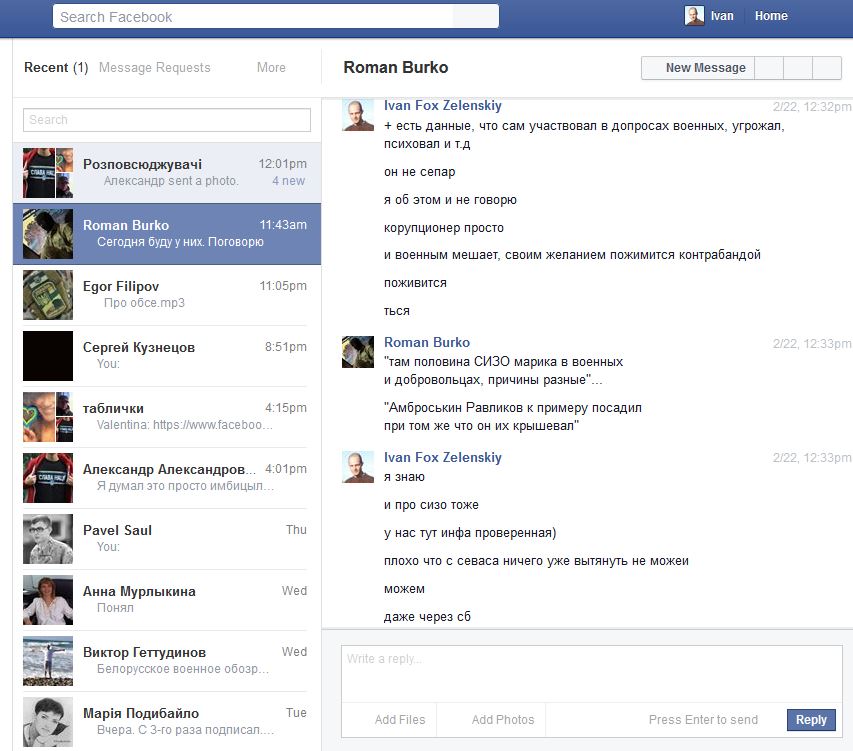Viewport: 853px width, 751px height.
Task: Expand the More dropdown in messages header
Action: [271, 68]
